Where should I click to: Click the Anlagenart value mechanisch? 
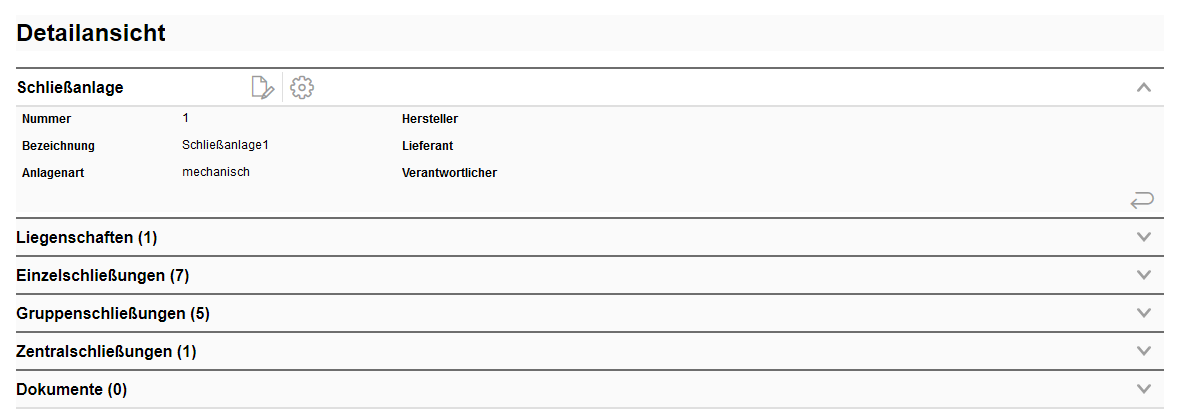coord(216,172)
